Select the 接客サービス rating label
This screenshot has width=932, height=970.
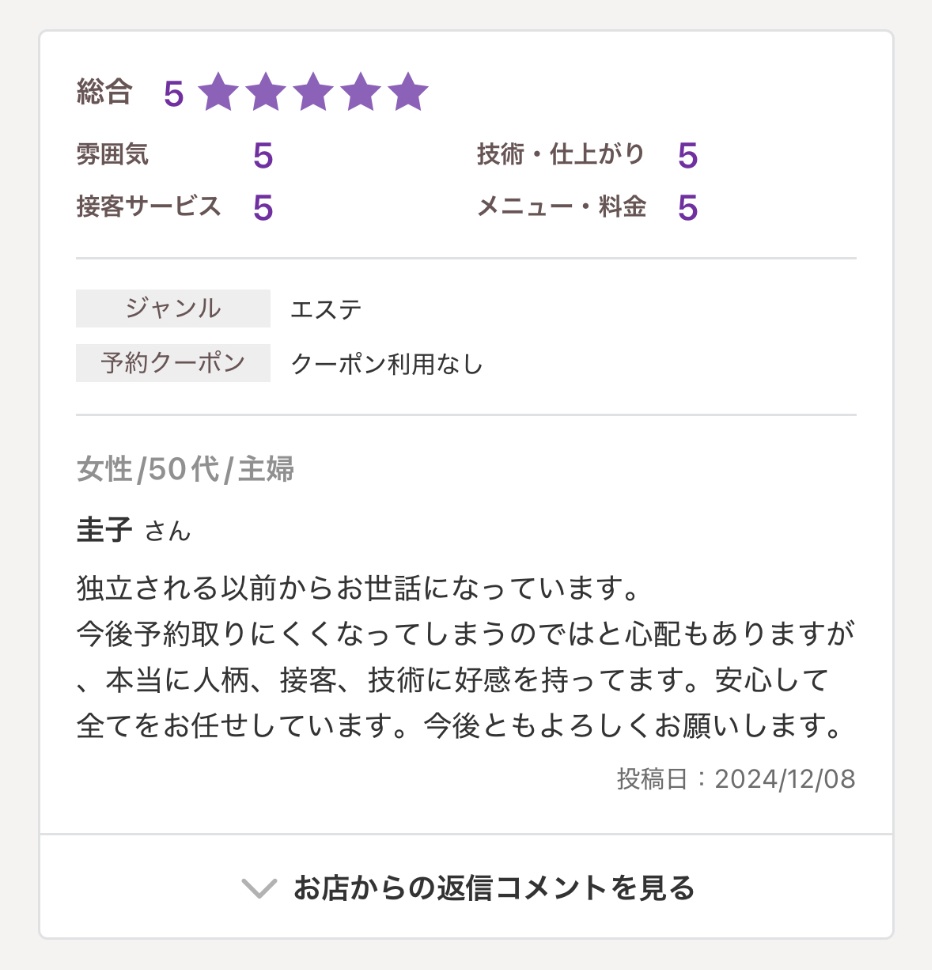click(x=148, y=207)
